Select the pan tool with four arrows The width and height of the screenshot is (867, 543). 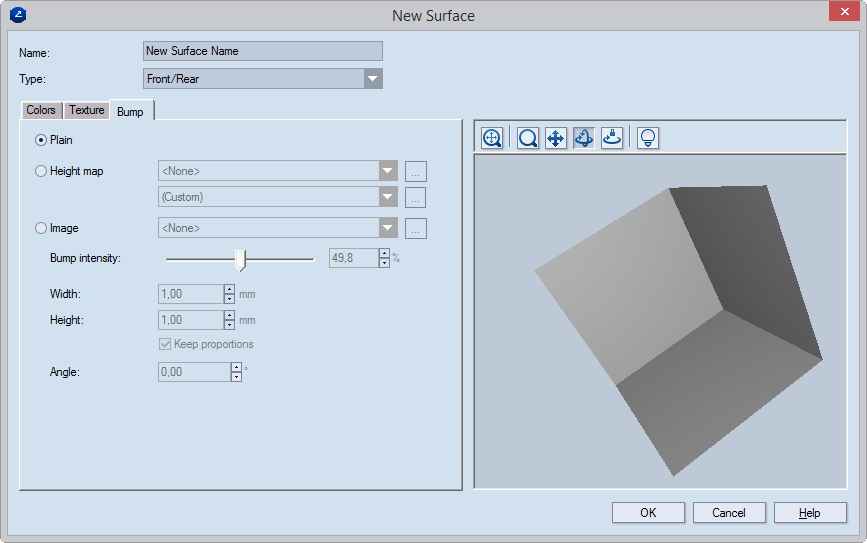point(556,138)
